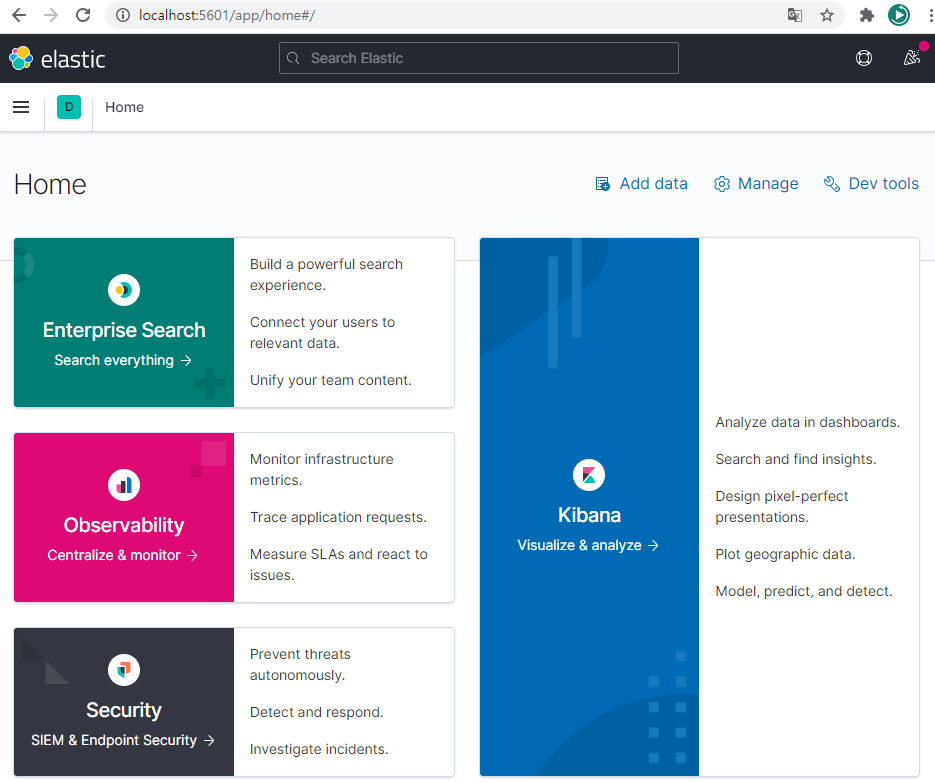Screen dimensions: 935x782
Task: Click the Observability title
Action: click(x=124, y=525)
